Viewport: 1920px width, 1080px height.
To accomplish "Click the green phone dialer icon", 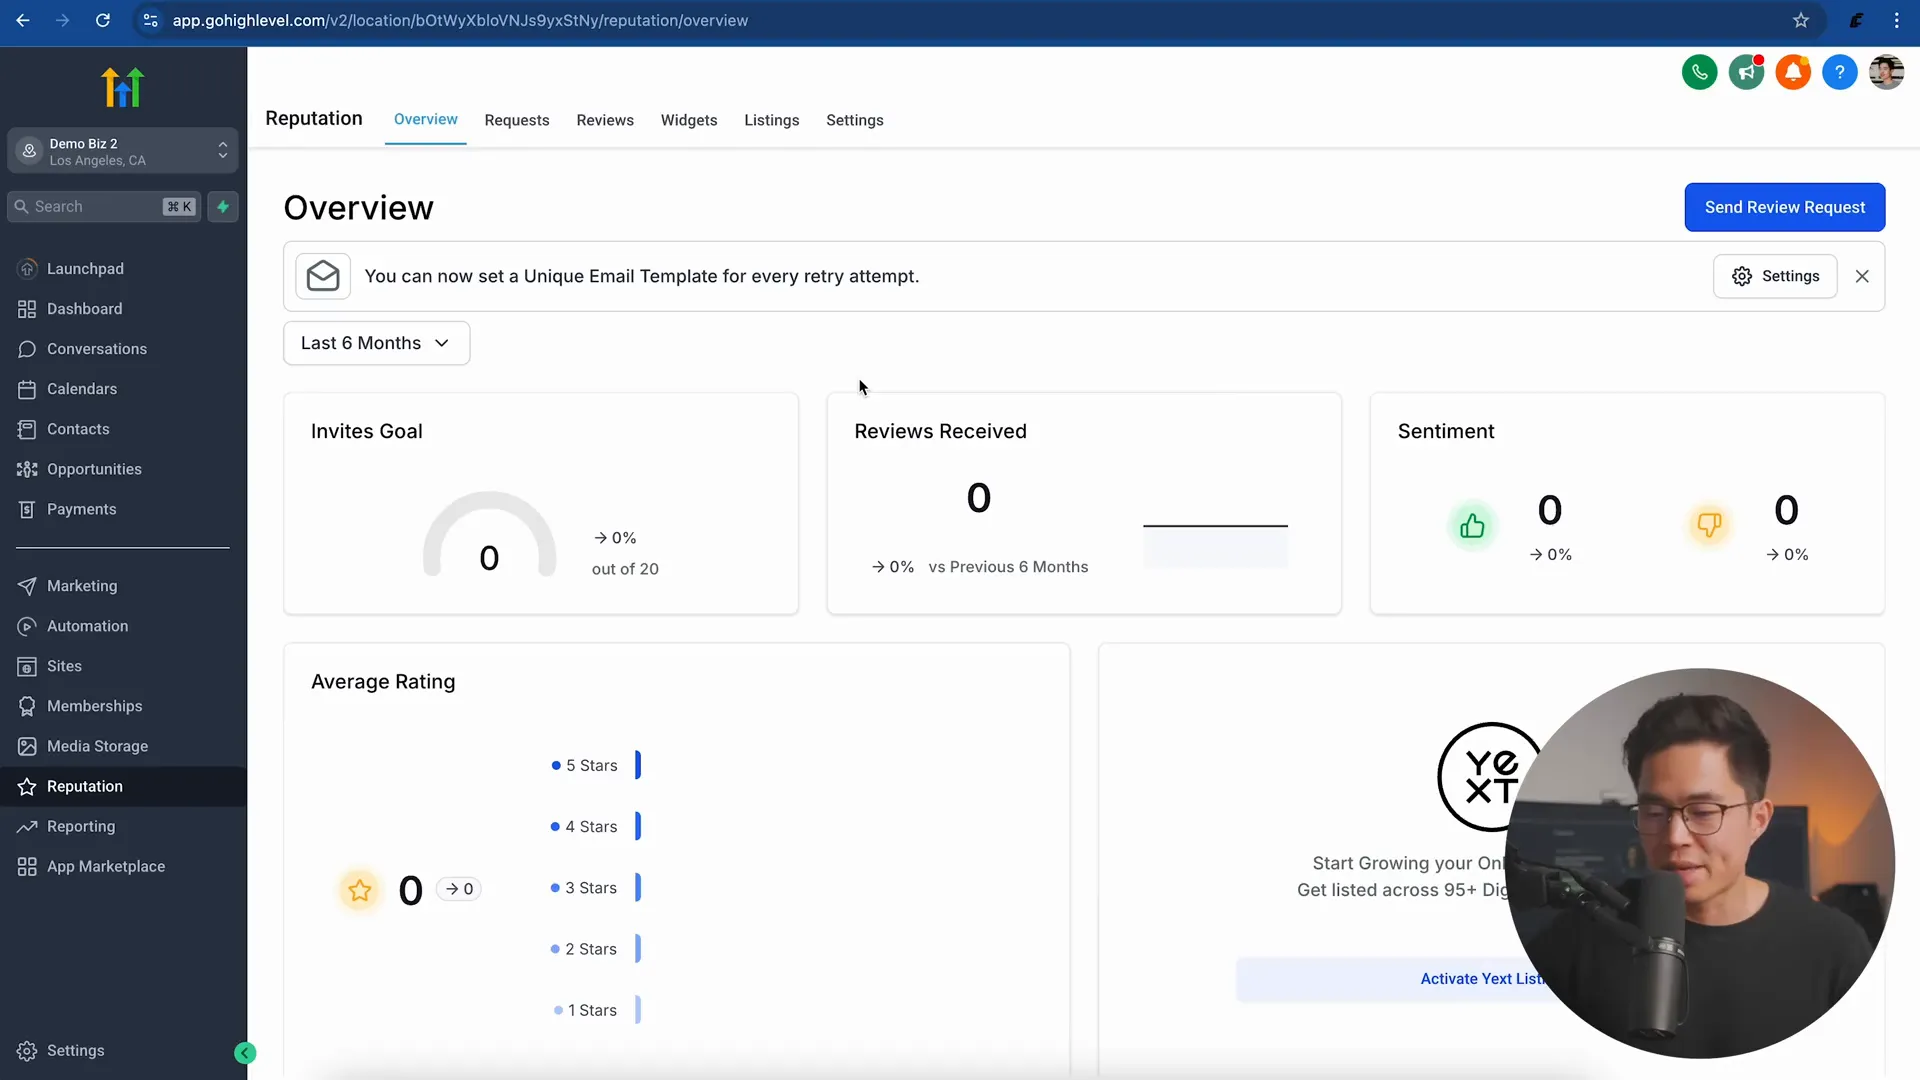I will point(1699,72).
